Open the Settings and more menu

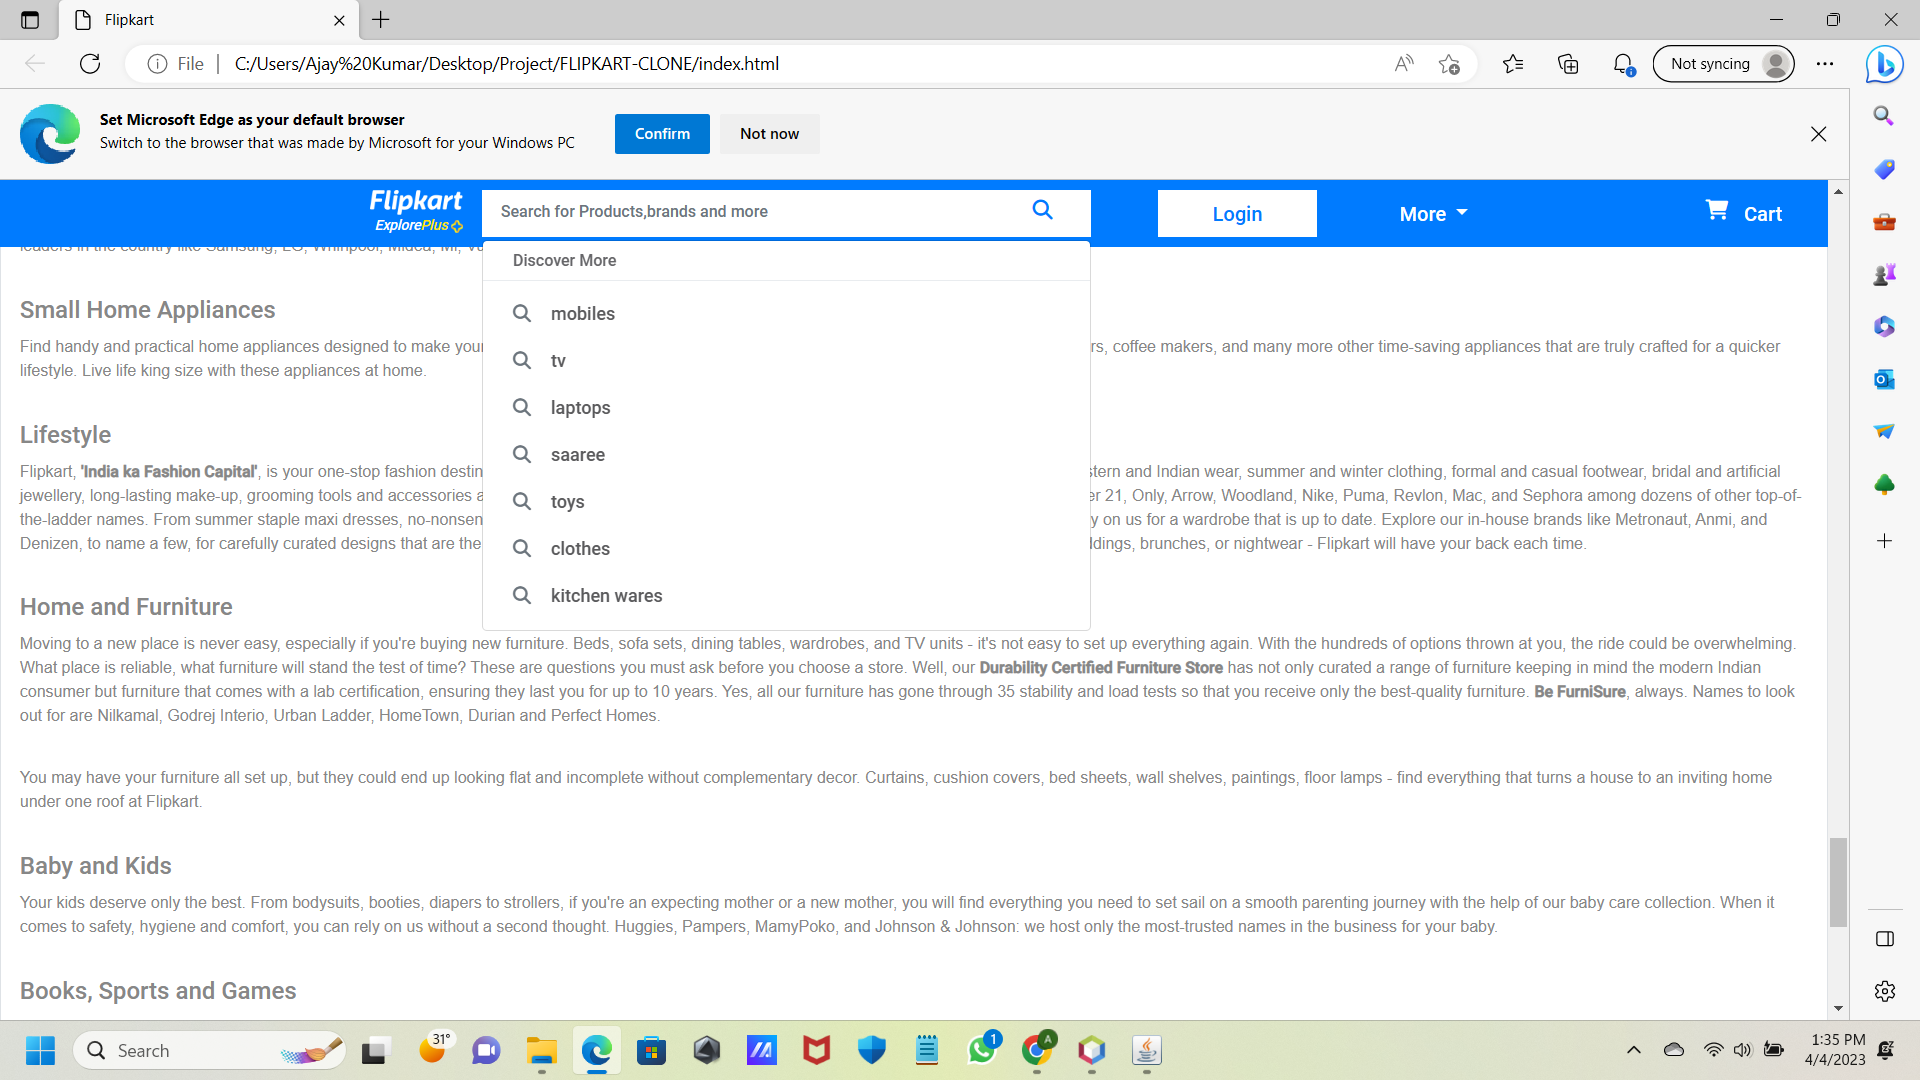pos(1826,63)
